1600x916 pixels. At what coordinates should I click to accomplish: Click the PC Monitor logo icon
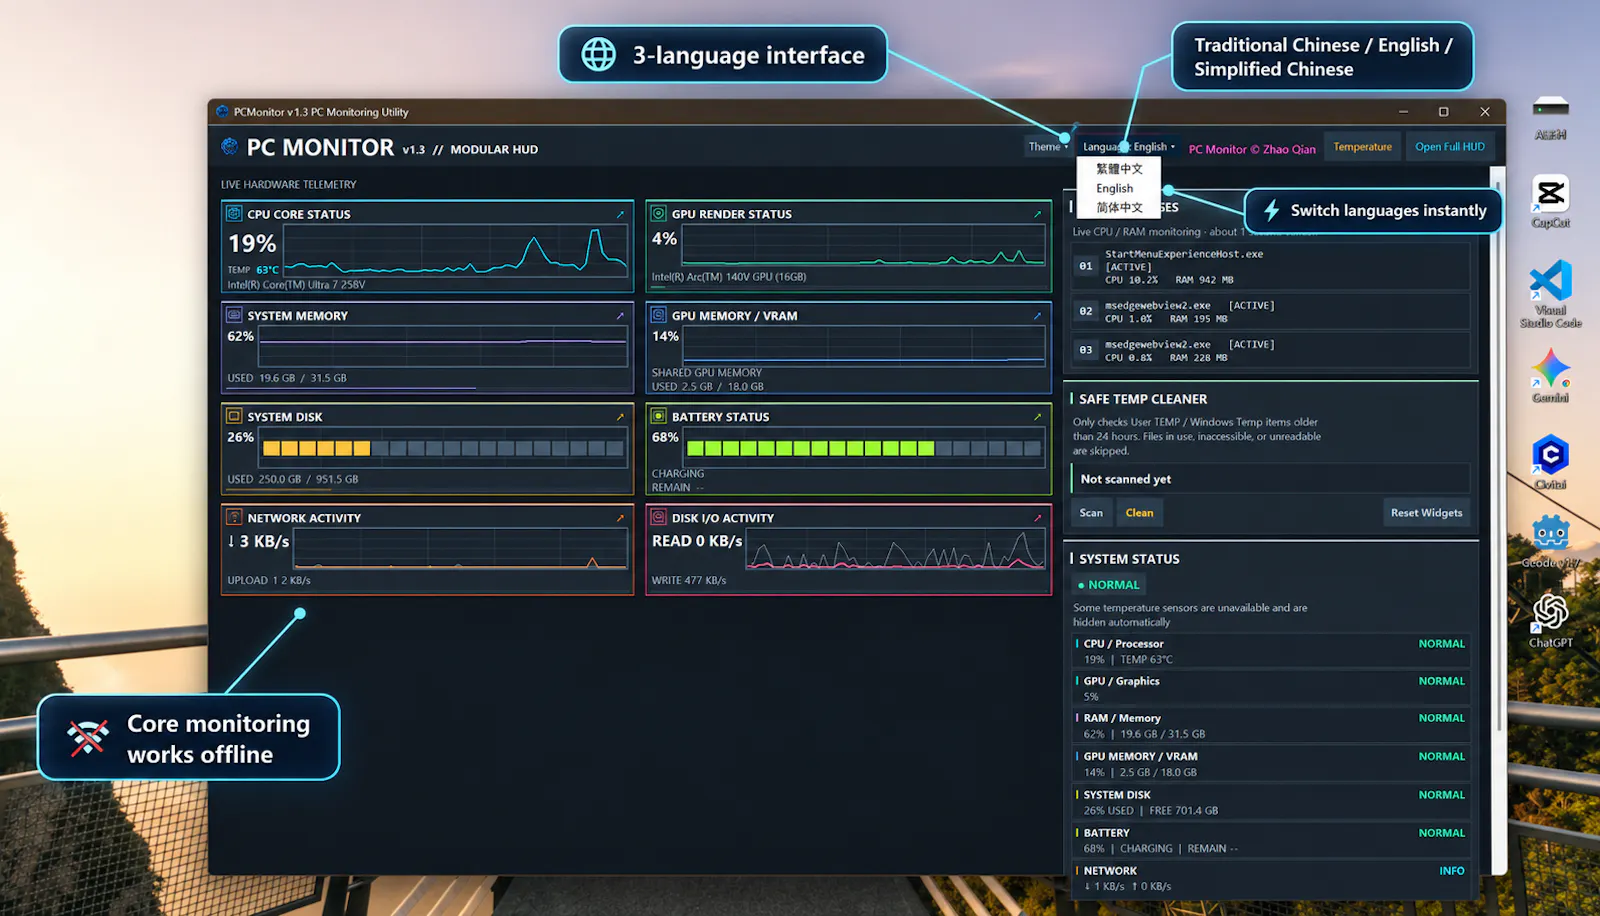pyautogui.click(x=230, y=147)
